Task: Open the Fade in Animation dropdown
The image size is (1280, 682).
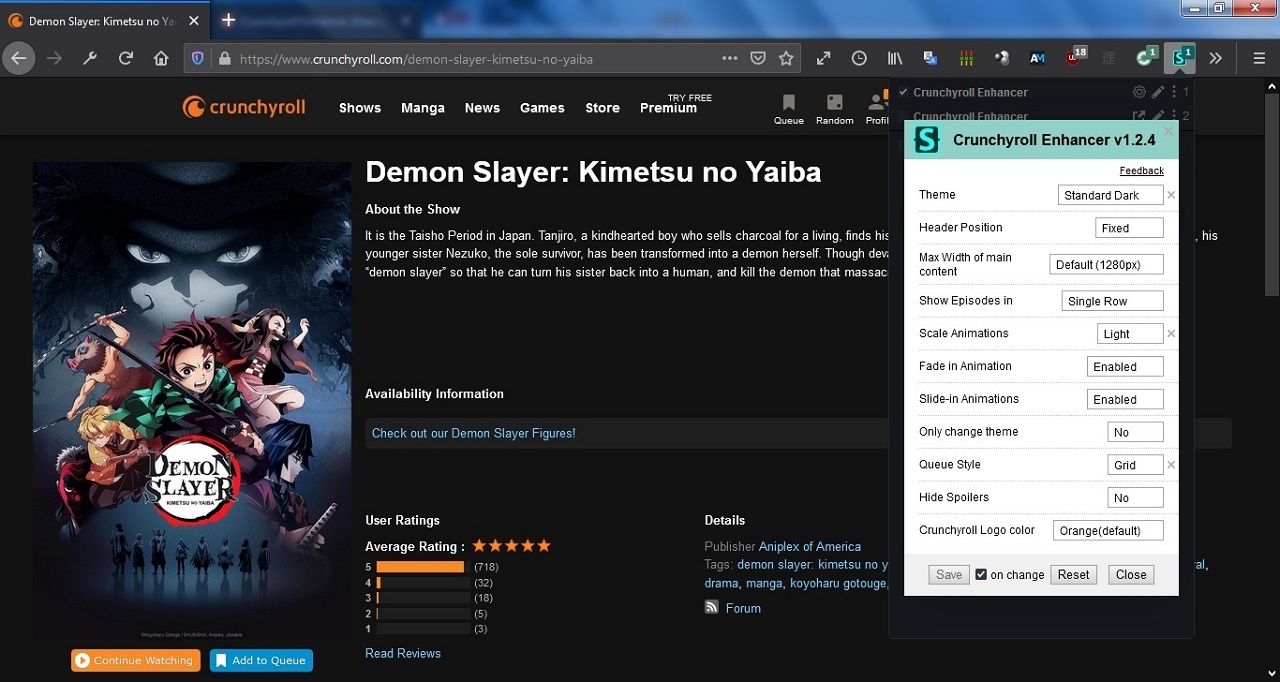Action: click(1125, 366)
